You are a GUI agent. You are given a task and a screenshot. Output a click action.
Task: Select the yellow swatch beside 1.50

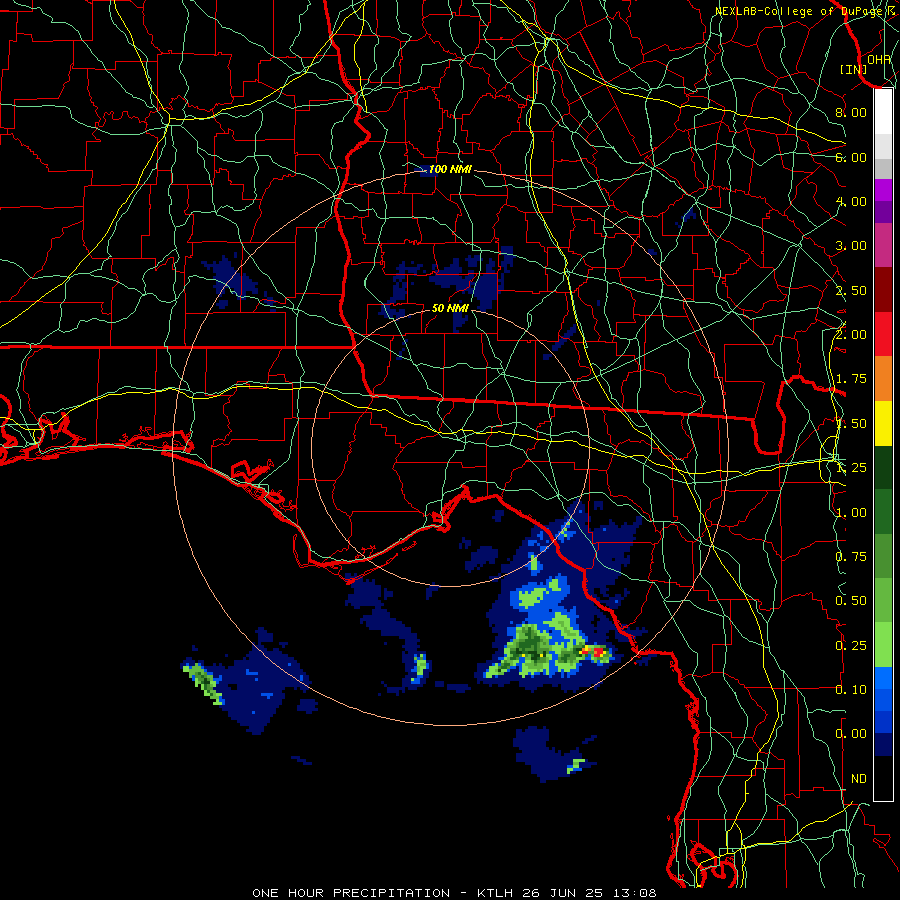pos(883,423)
